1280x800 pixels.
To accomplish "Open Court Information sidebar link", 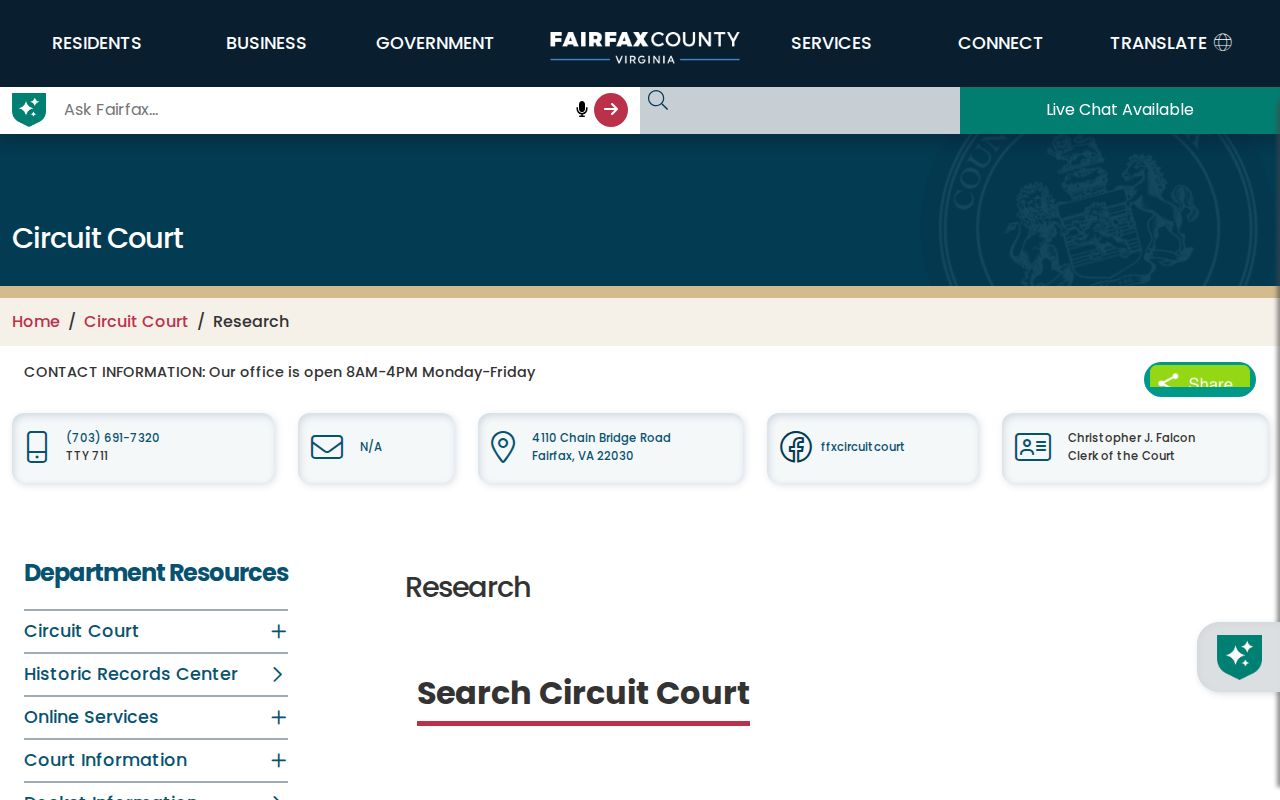I will (105, 760).
